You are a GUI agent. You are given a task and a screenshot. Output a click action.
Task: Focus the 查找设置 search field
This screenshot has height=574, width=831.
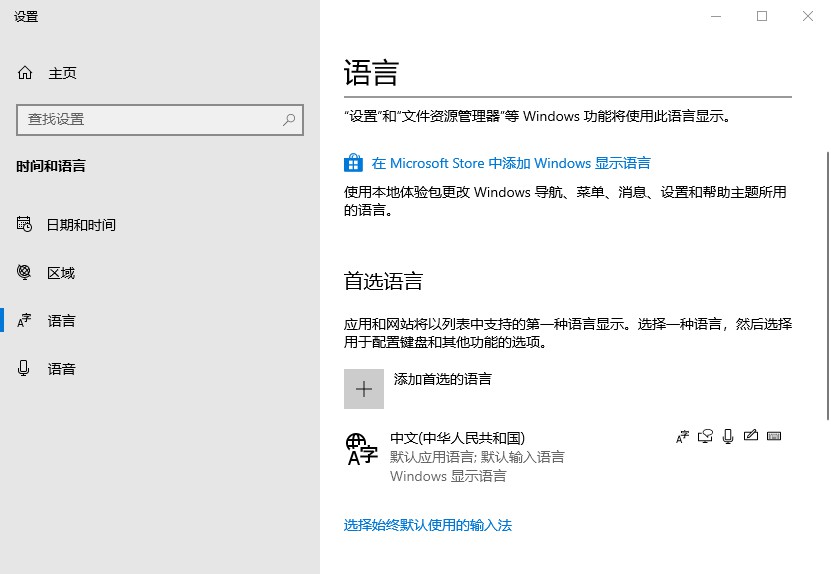click(x=150, y=119)
